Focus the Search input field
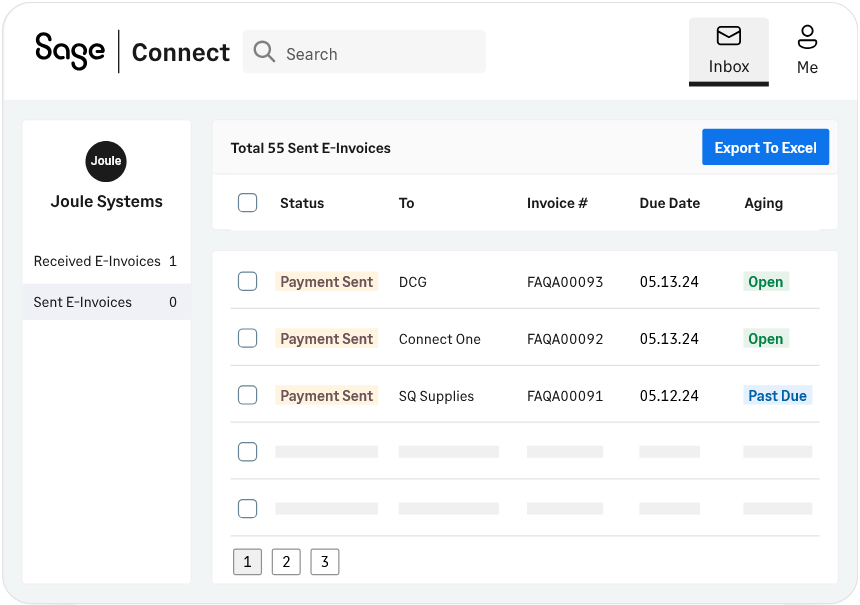Image resolution: width=860 pixels, height=605 pixels. pos(364,52)
